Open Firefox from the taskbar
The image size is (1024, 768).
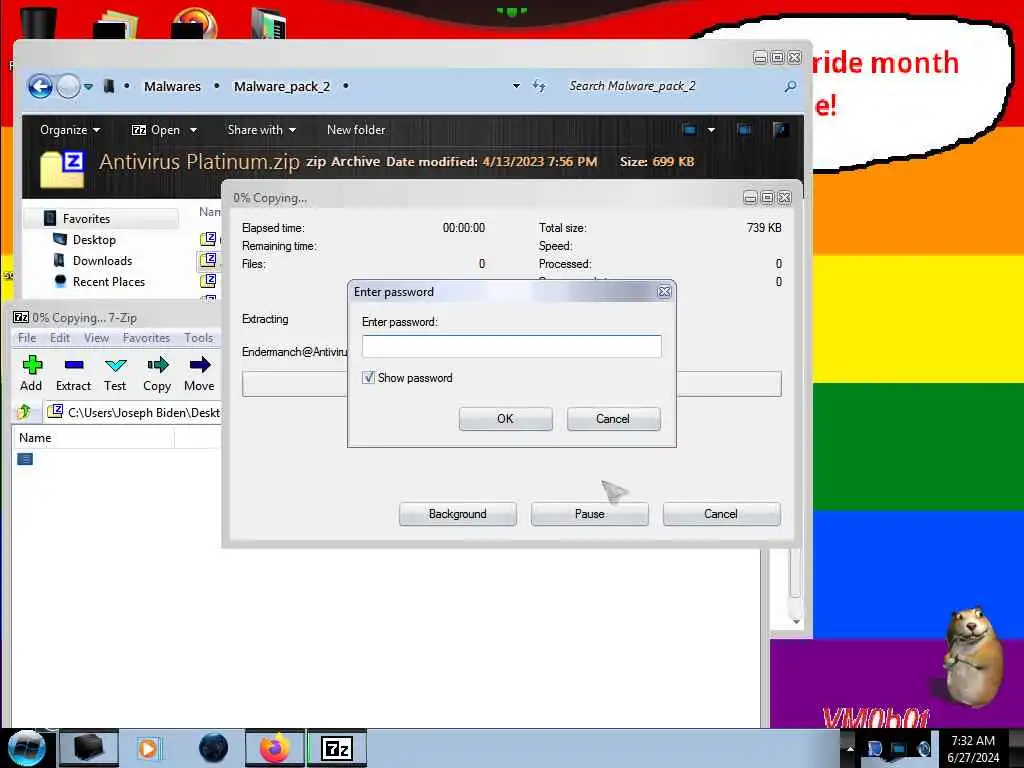click(275, 748)
